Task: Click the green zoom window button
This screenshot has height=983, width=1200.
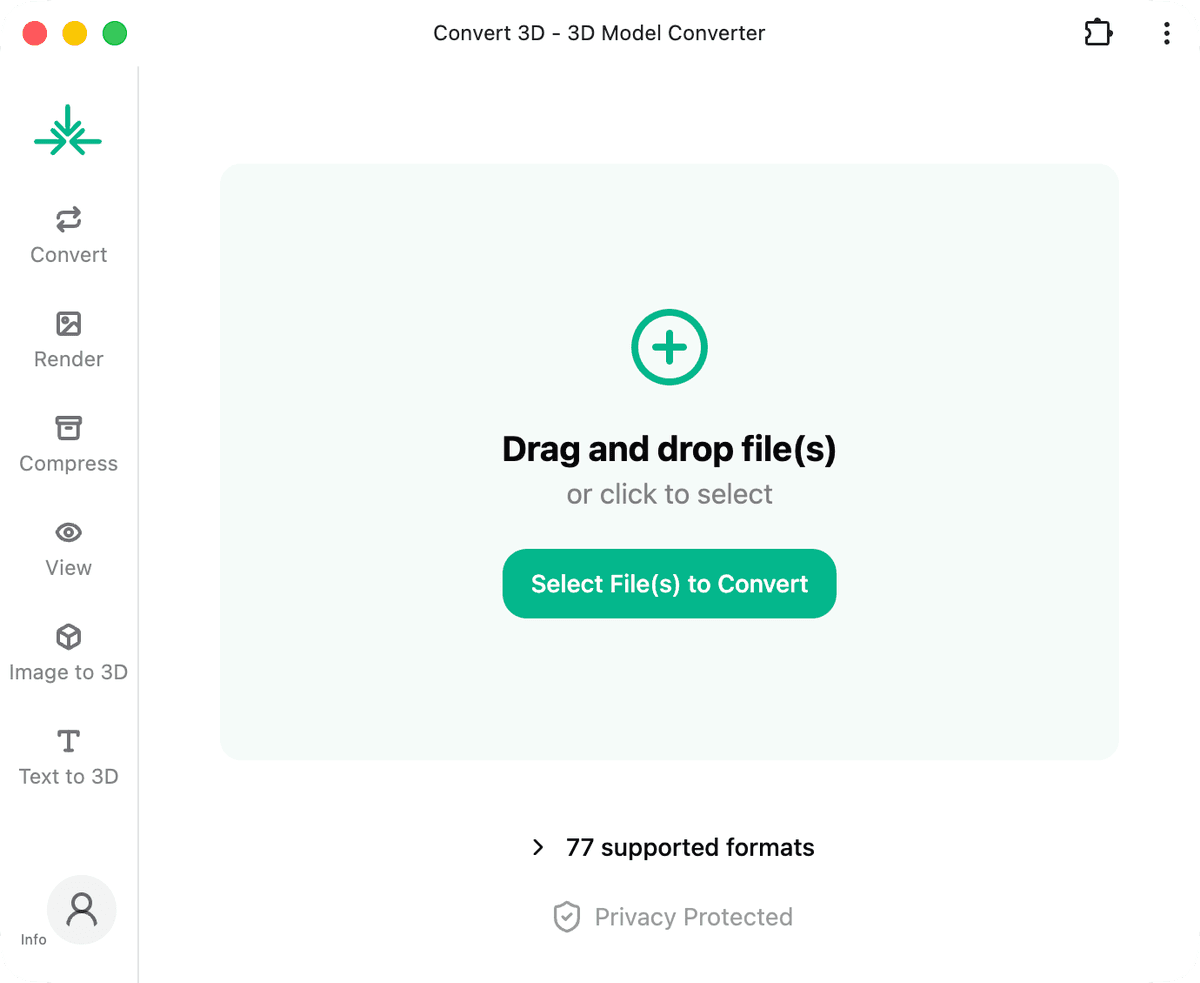Action: point(115,33)
